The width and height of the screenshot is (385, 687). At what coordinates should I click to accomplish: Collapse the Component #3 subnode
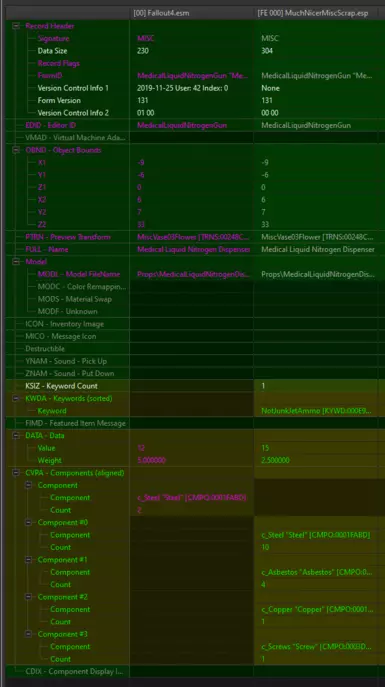pos(28,634)
